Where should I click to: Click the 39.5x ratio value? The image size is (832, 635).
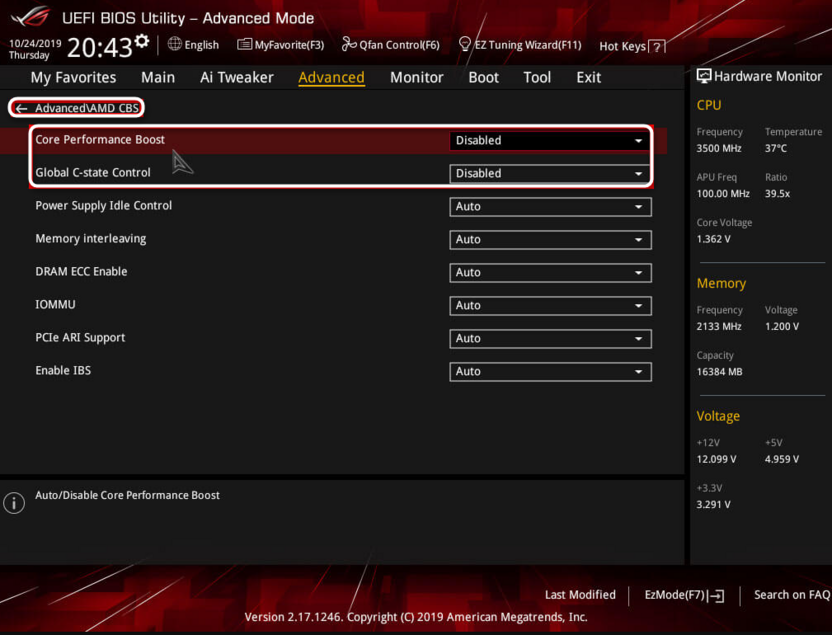(x=777, y=194)
